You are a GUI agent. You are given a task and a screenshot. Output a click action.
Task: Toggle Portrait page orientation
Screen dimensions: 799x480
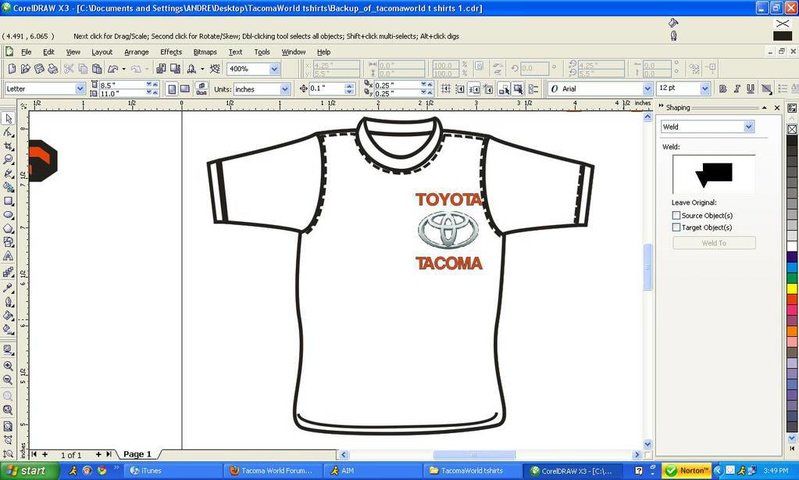[172, 89]
